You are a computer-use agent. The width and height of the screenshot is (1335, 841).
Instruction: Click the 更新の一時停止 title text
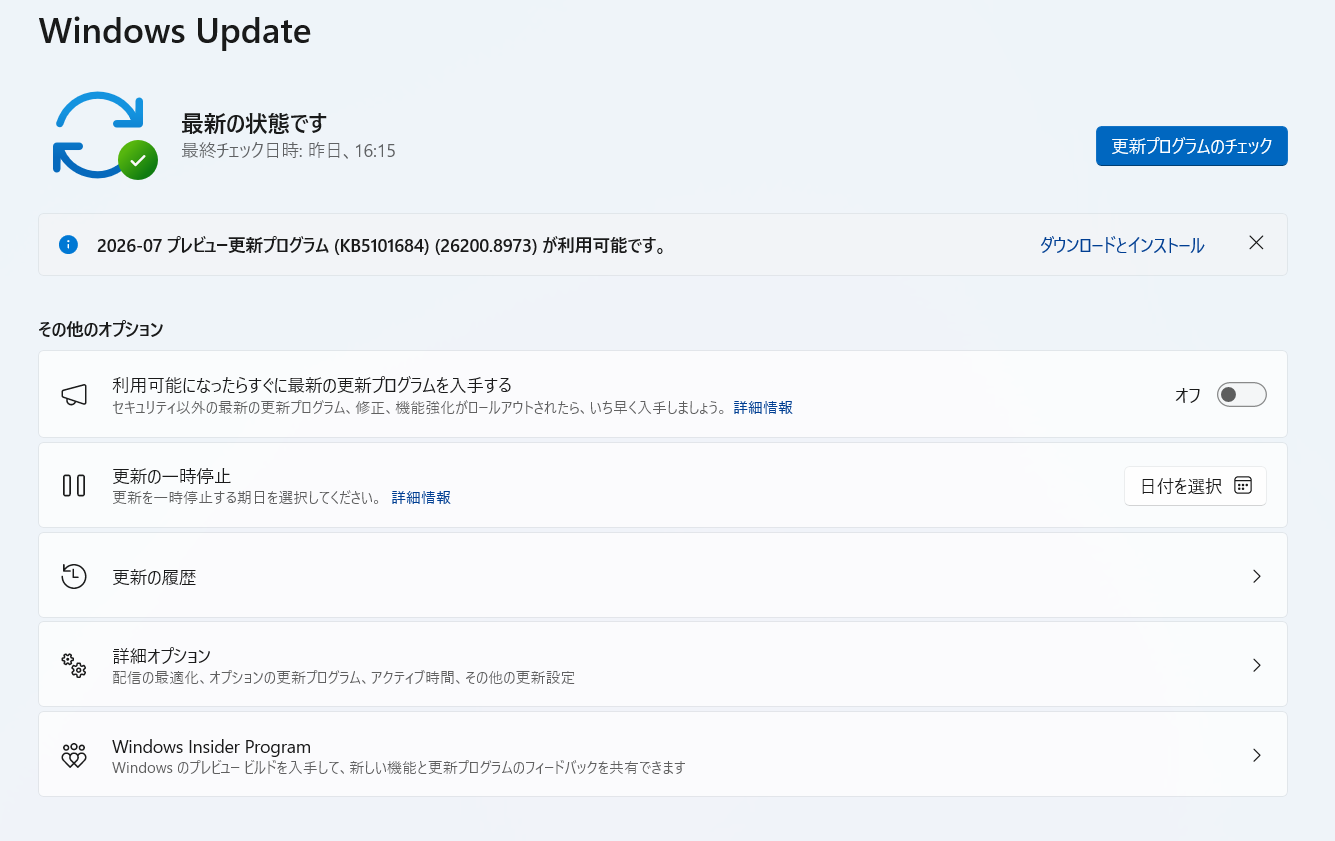point(172,476)
